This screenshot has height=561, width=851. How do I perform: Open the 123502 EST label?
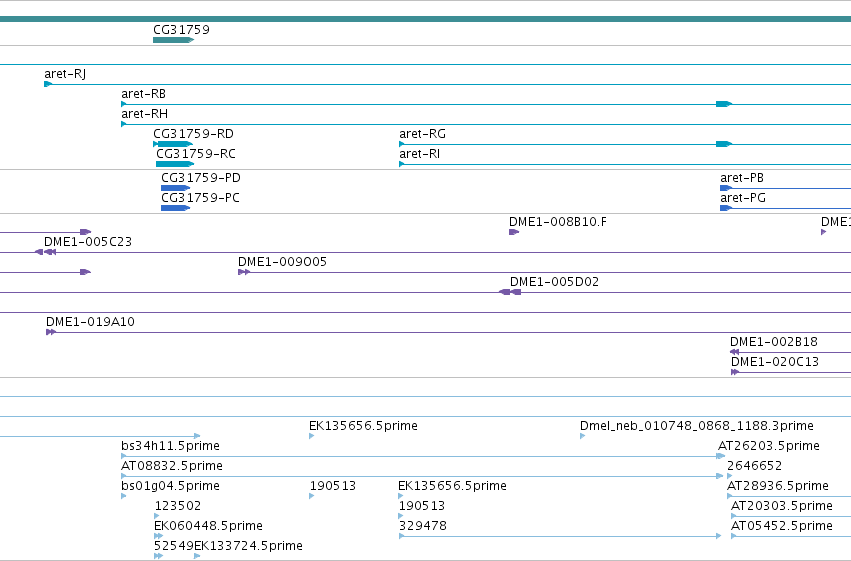[x=178, y=507]
